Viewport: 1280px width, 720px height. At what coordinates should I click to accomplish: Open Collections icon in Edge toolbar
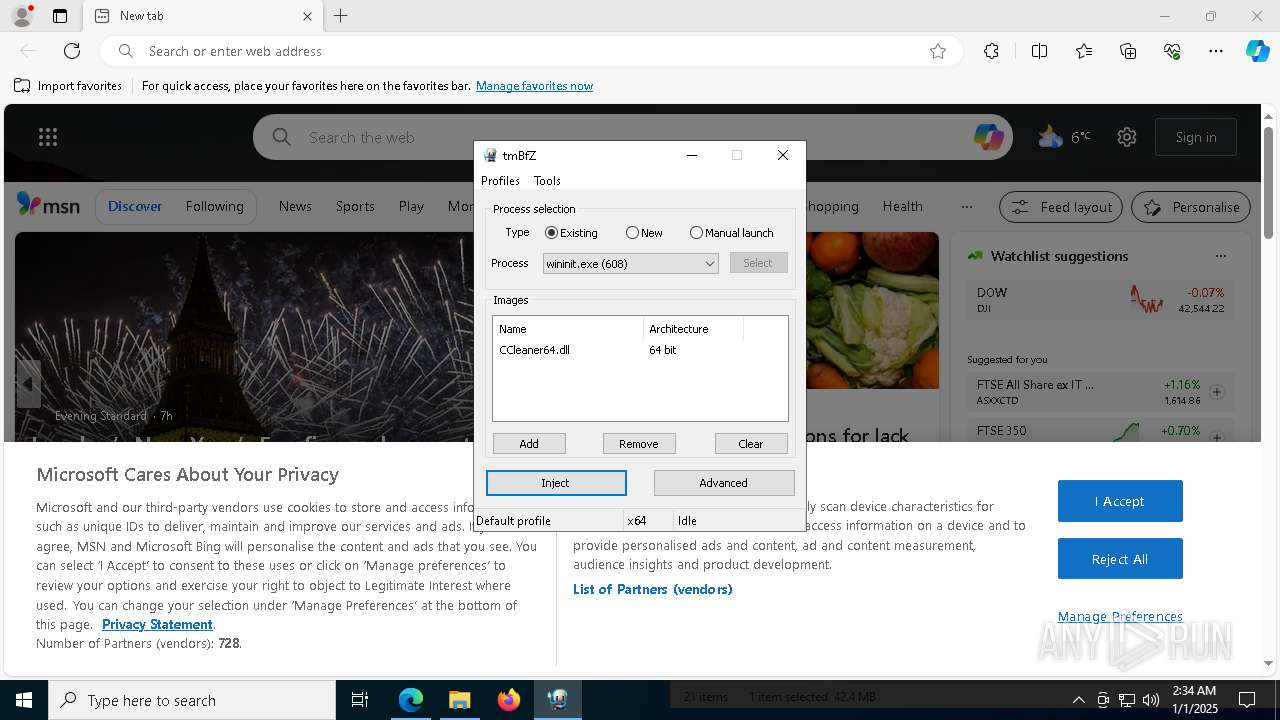[1128, 51]
